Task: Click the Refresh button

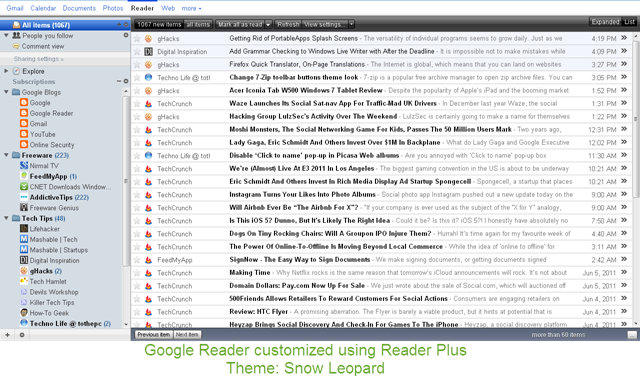Action: (x=288, y=24)
